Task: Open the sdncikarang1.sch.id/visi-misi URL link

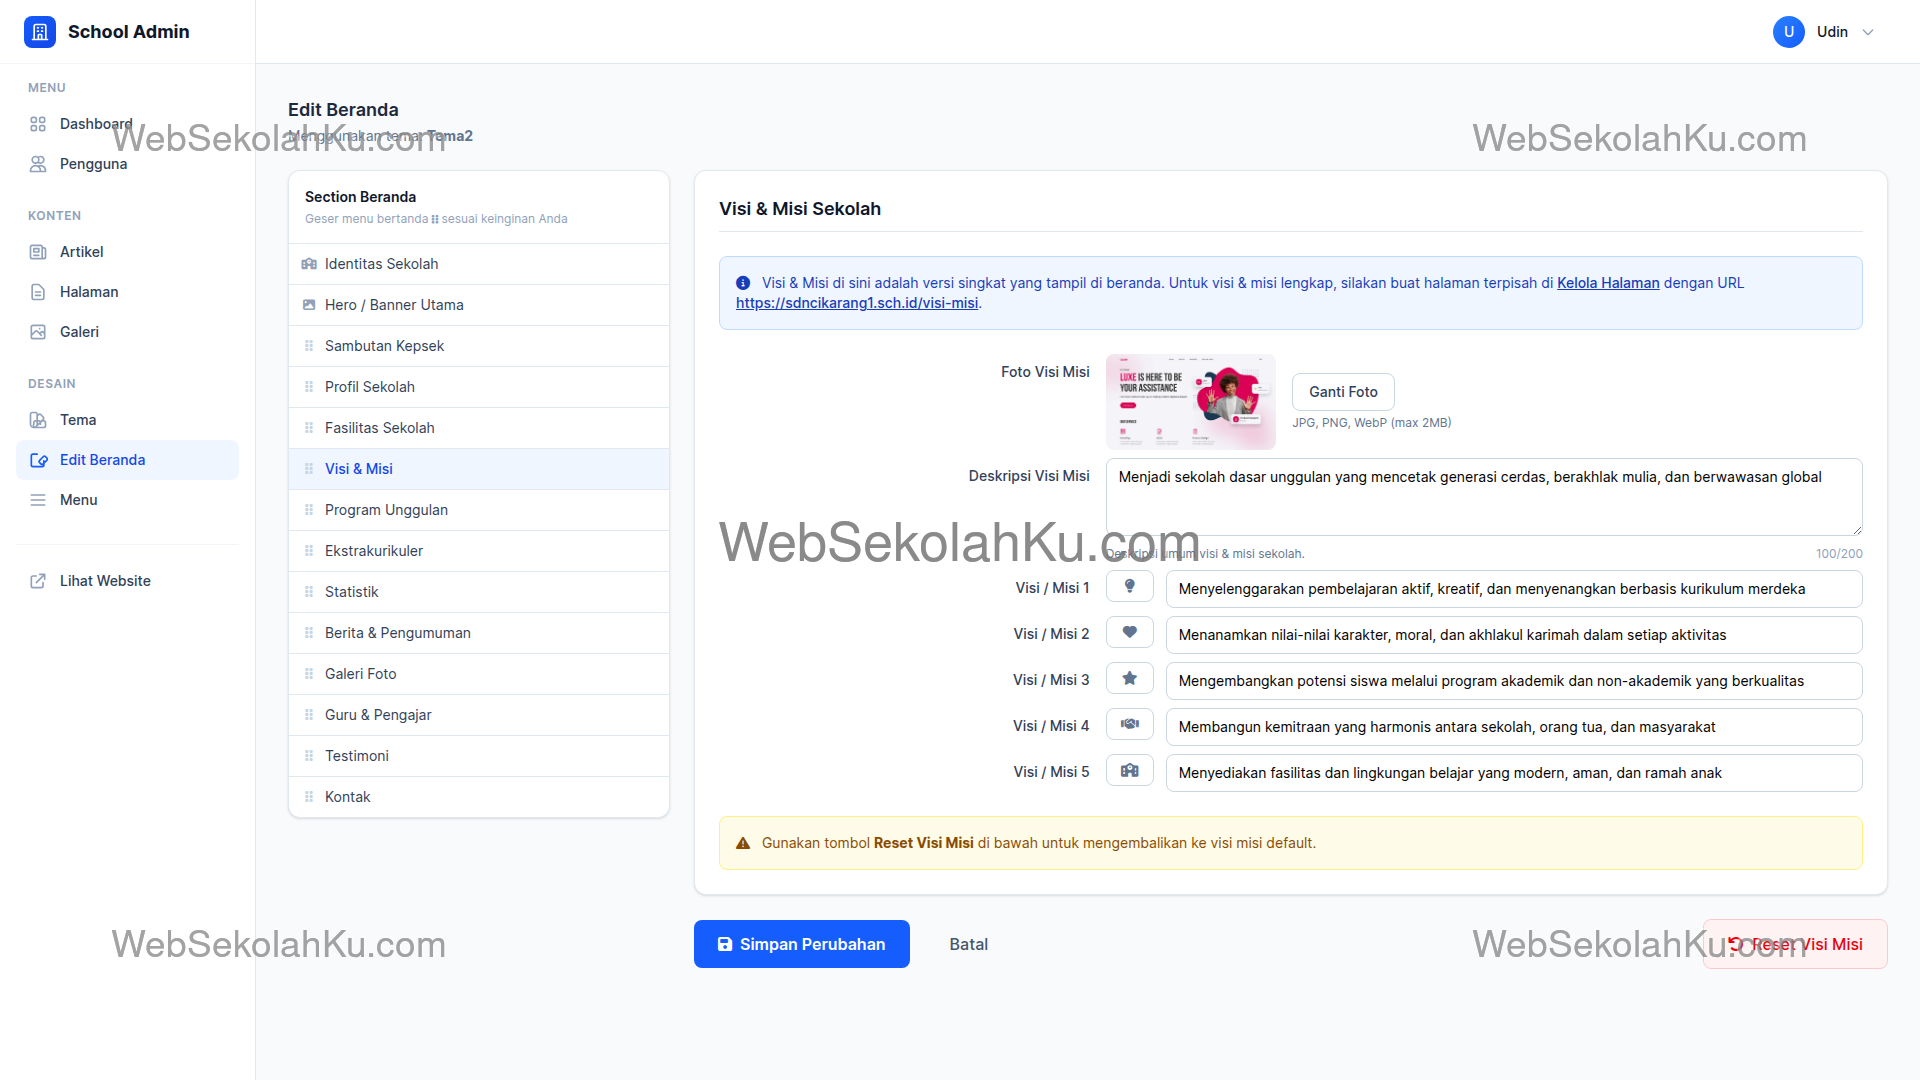Action: (857, 303)
